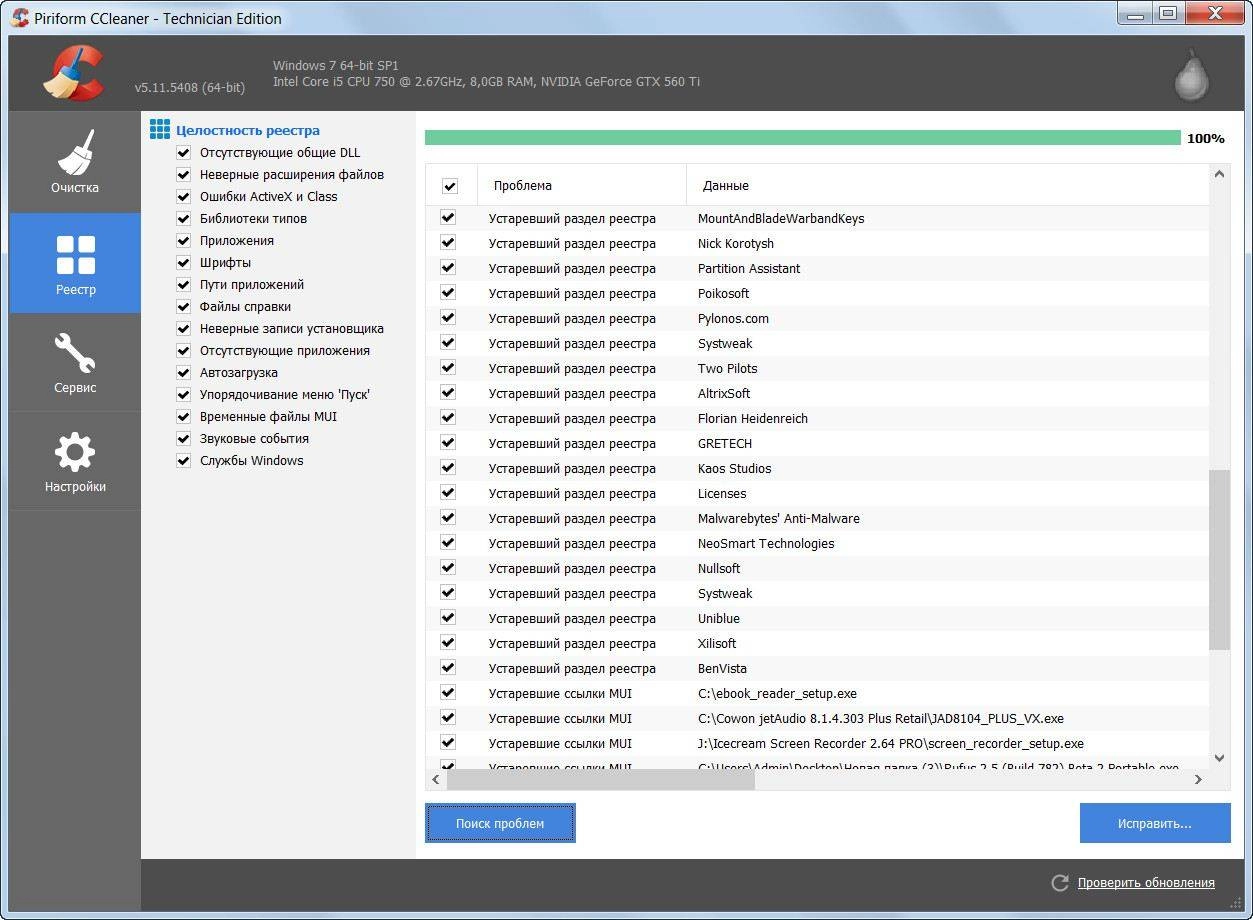Open the Настройки gear section
The width and height of the screenshot is (1253, 920).
point(75,461)
